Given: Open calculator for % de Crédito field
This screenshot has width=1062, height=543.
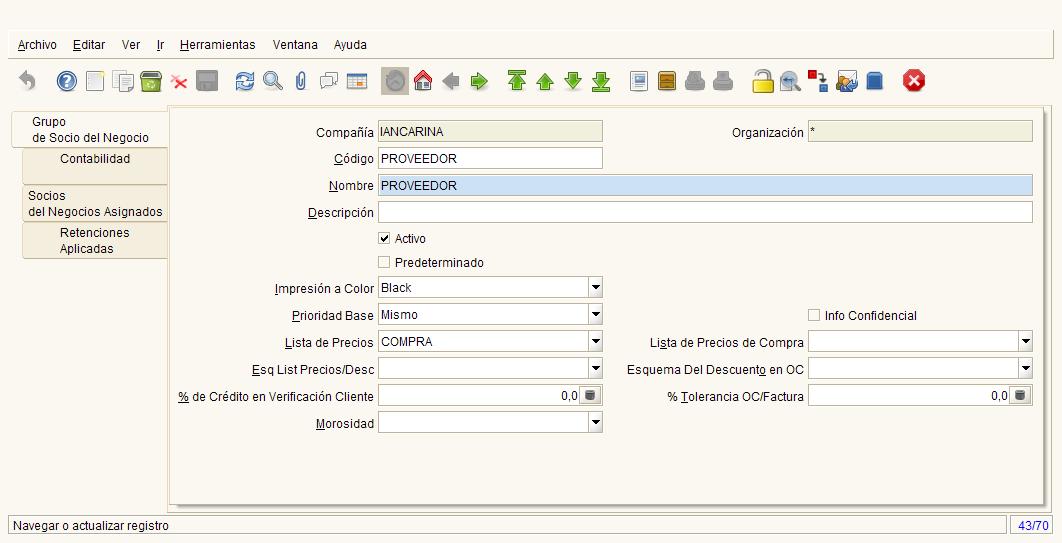Looking at the screenshot, I should [x=590, y=395].
